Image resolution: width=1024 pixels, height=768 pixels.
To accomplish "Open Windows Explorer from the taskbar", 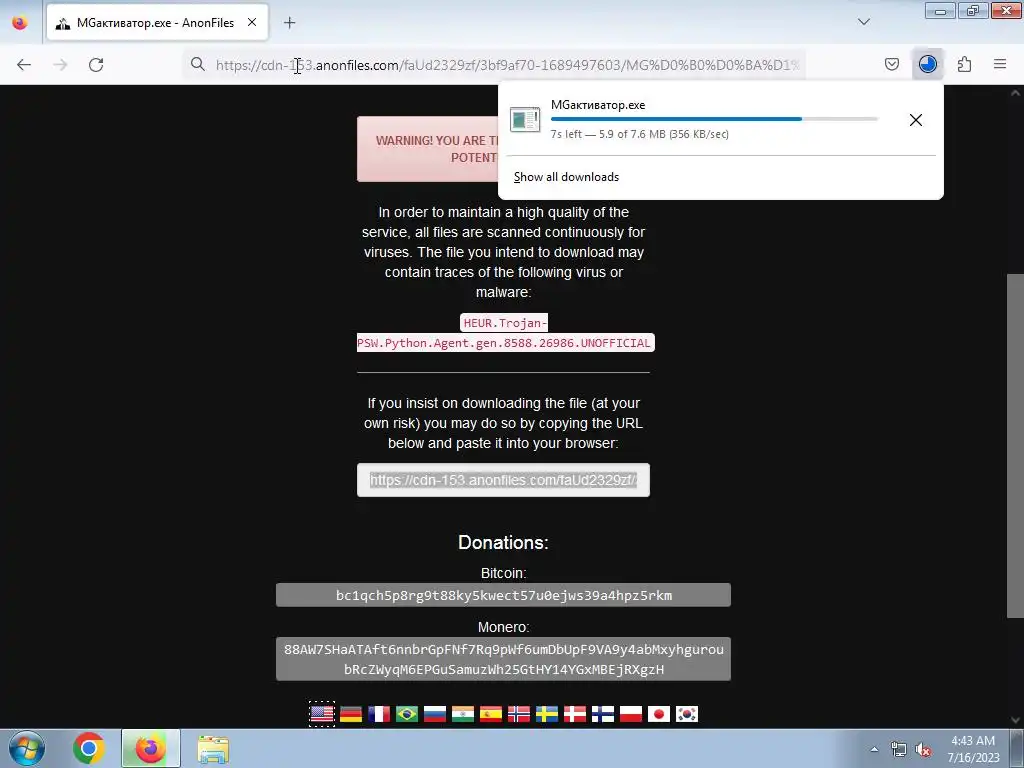I will 213,749.
